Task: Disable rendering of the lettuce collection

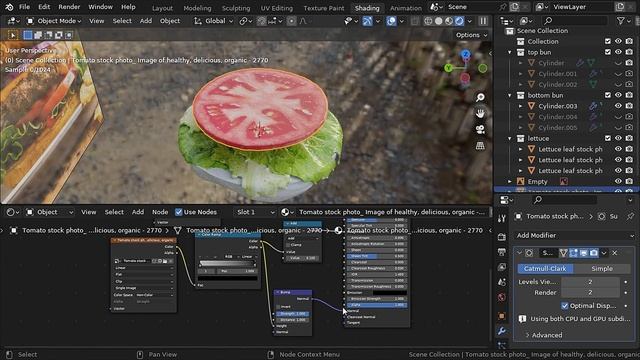Action: coord(629,139)
